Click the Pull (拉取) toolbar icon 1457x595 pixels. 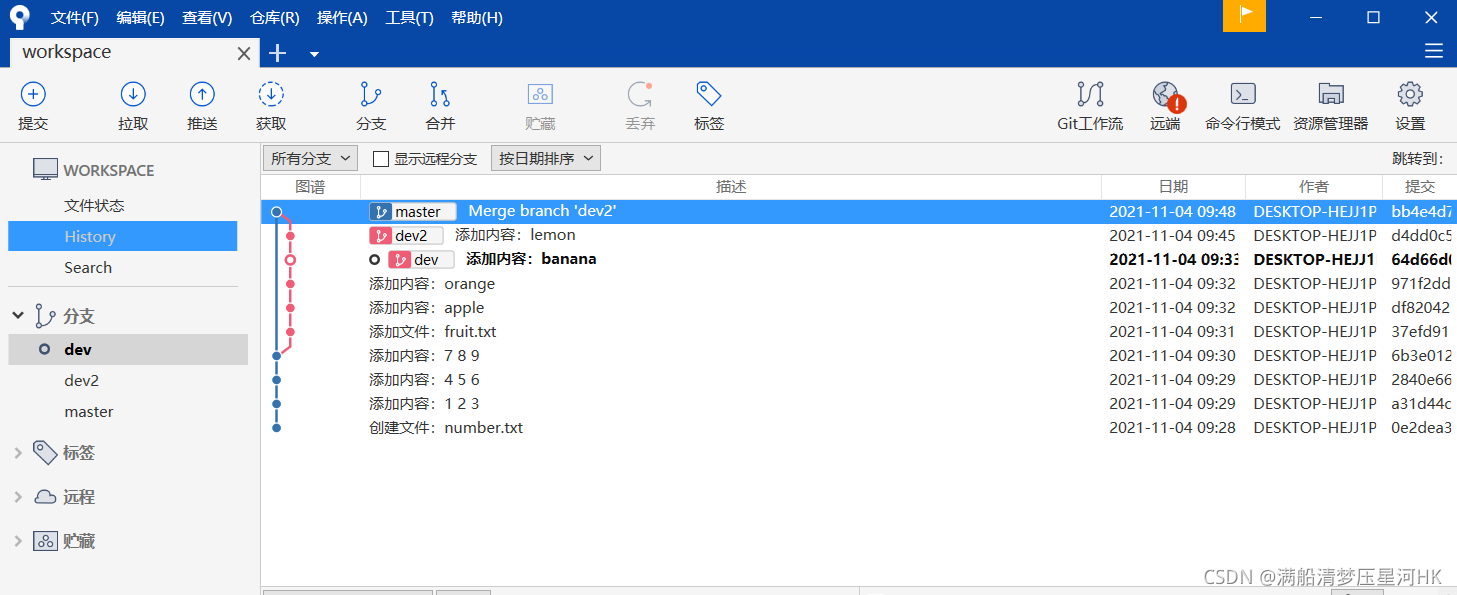point(133,94)
